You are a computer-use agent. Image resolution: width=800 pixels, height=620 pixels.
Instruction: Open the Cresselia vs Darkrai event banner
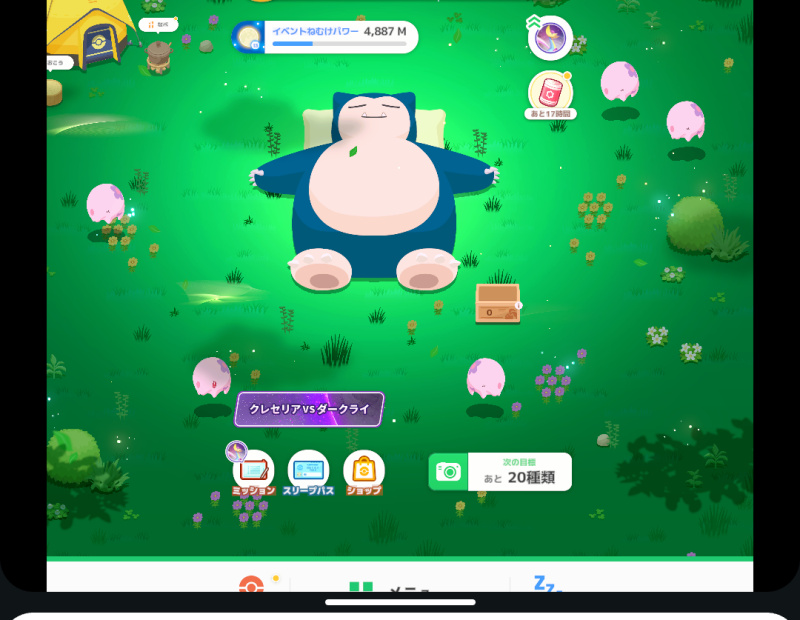coord(309,409)
